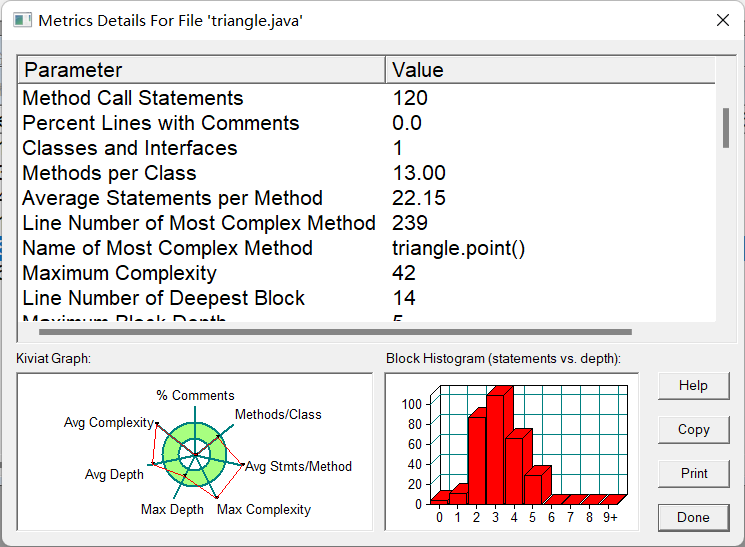This screenshot has height=547, width=745.
Task: Select the Average Statements per Method row
Action: coord(367,198)
